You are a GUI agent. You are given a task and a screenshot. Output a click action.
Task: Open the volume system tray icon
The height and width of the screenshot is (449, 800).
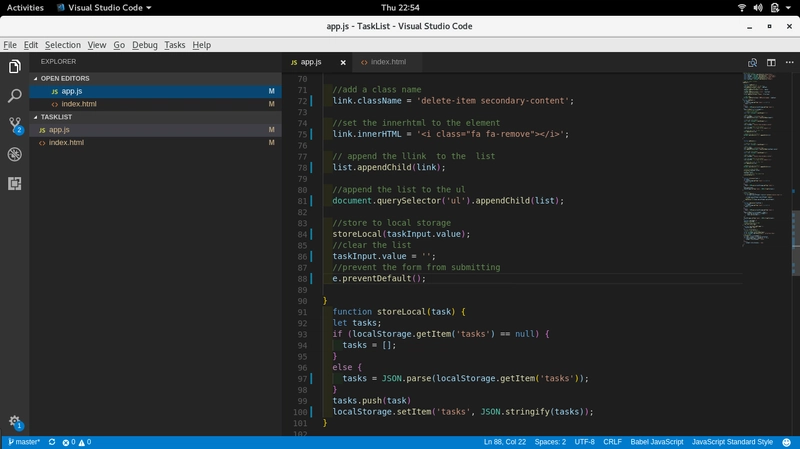(758, 8)
